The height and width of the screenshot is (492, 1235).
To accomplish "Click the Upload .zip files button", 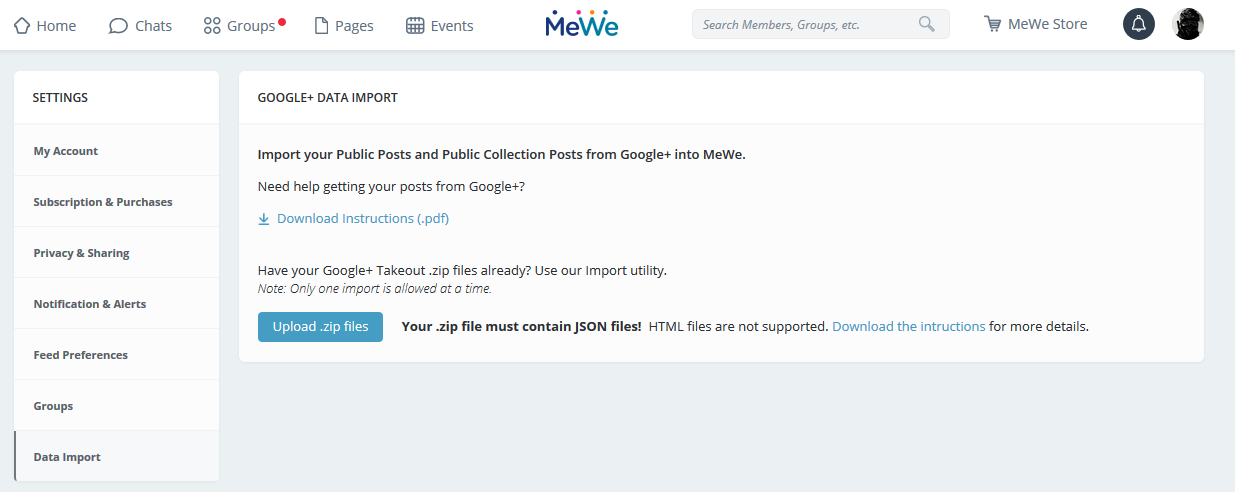I will tap(320, 326).
